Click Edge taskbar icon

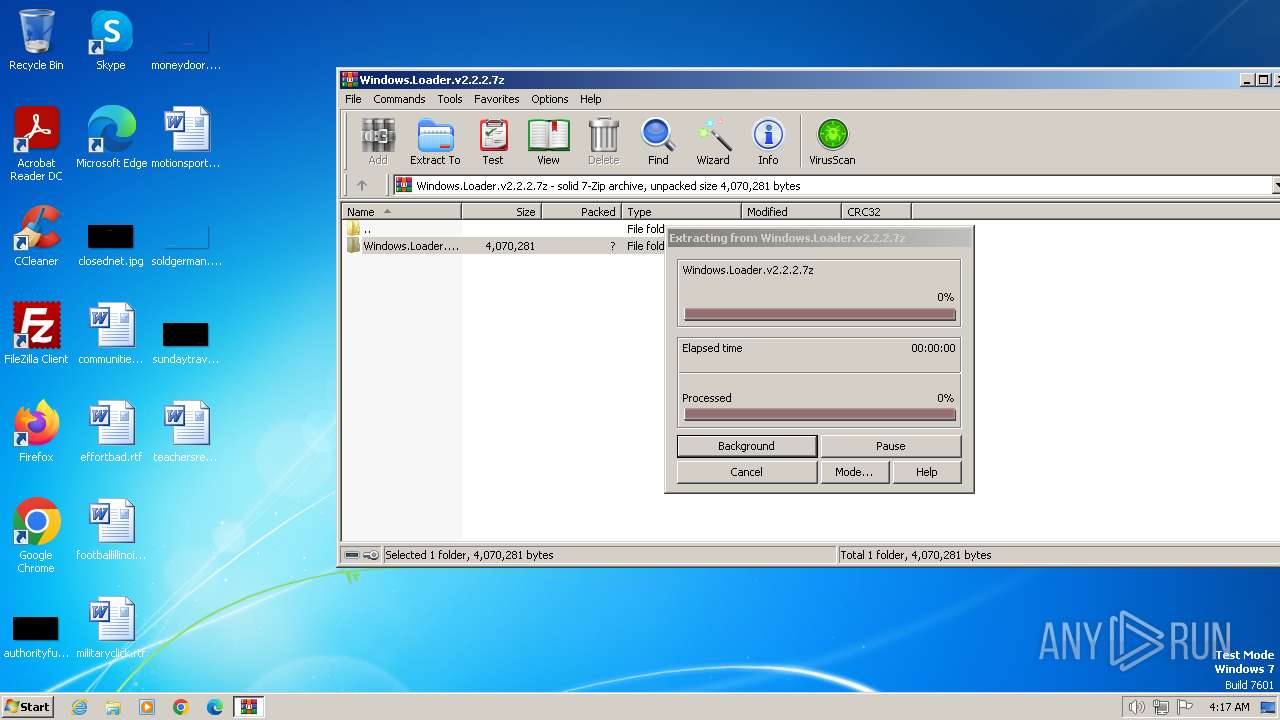pyautogui.click(x=215, y=707)
